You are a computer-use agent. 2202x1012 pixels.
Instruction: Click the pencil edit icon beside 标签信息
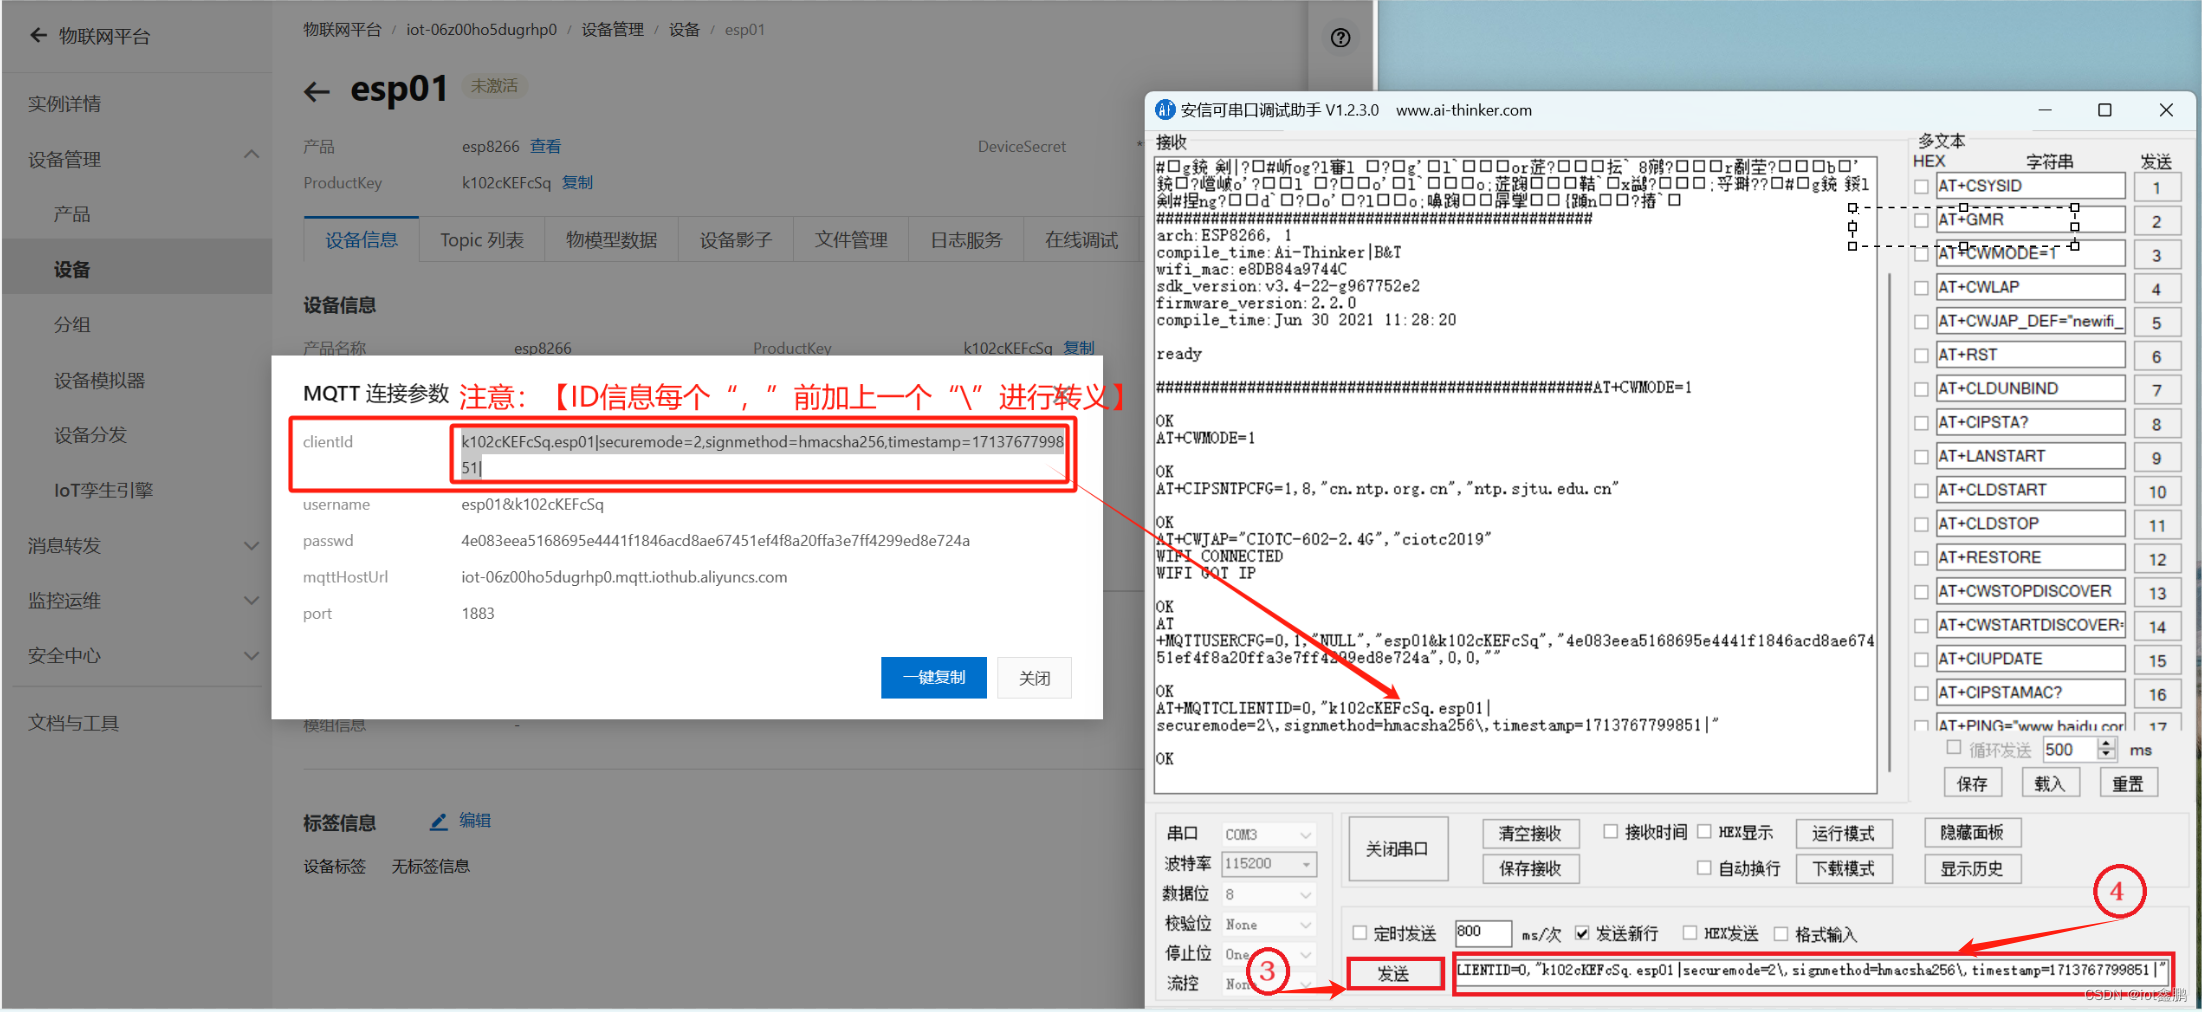[x=438, y=822]
